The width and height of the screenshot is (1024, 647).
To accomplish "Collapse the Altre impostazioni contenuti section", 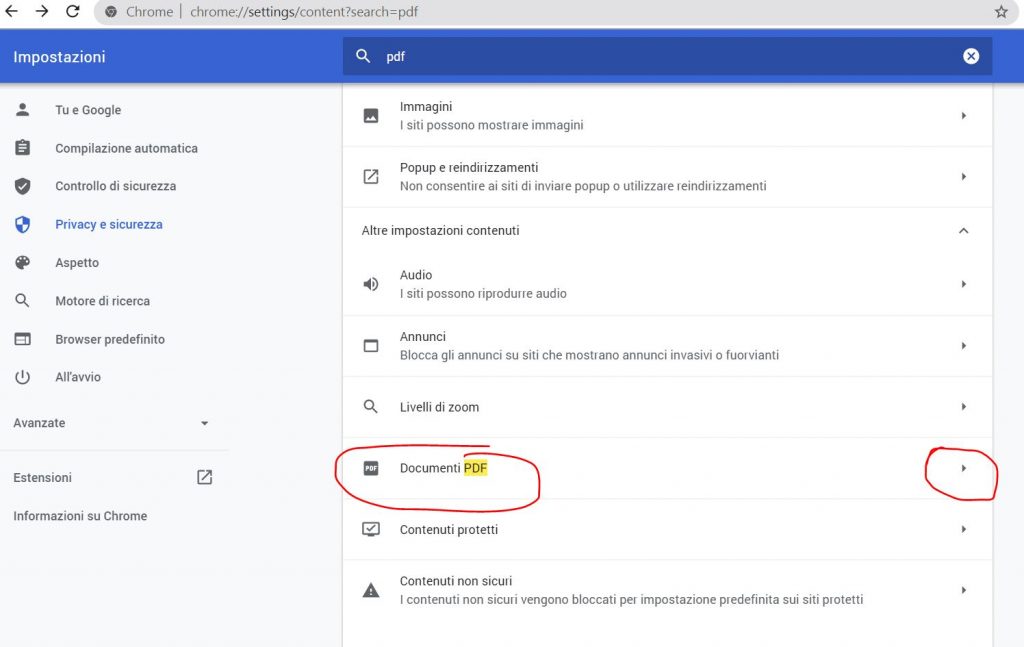I will click(963, 230).
